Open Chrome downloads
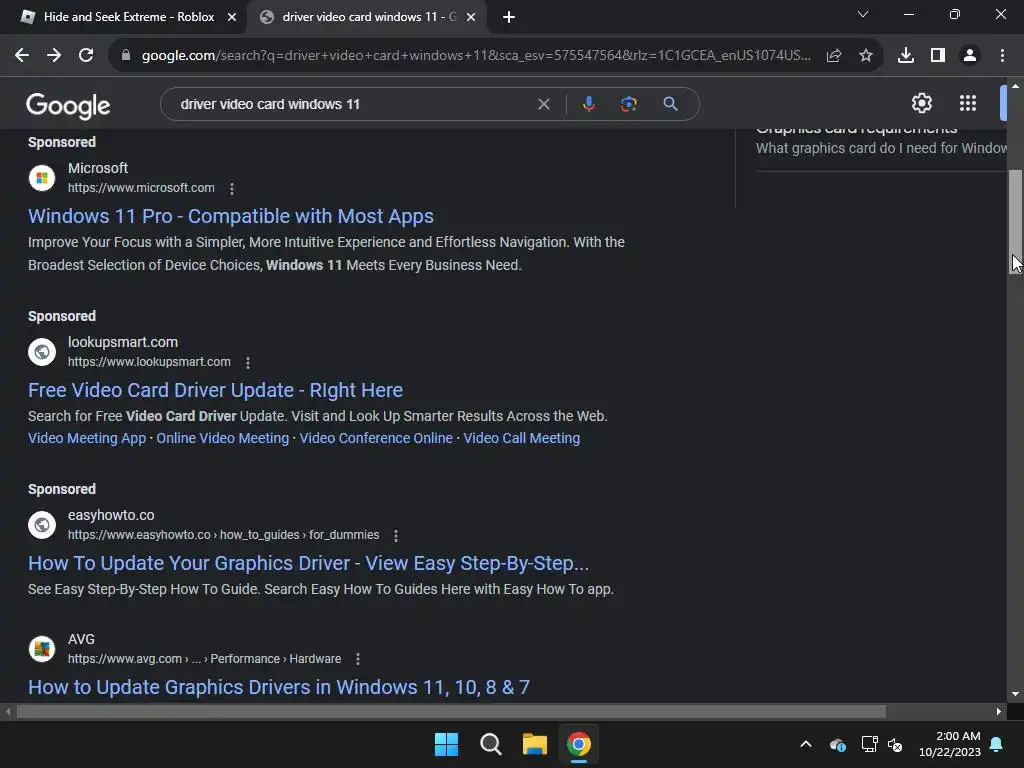Image resolution: width=1024 pixels, height=768 pixels. click(906, 56)
